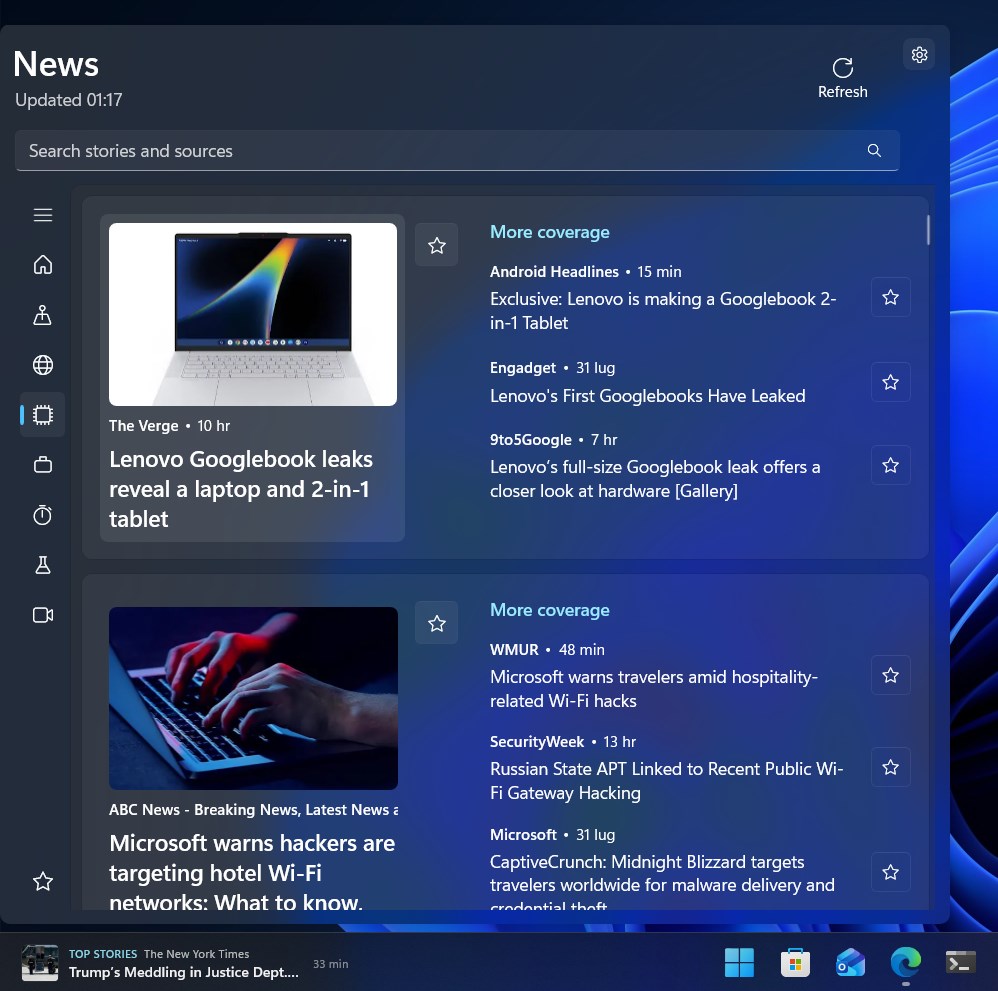
Task: Open the World news globe icon
Action: (x=43, y=365)
